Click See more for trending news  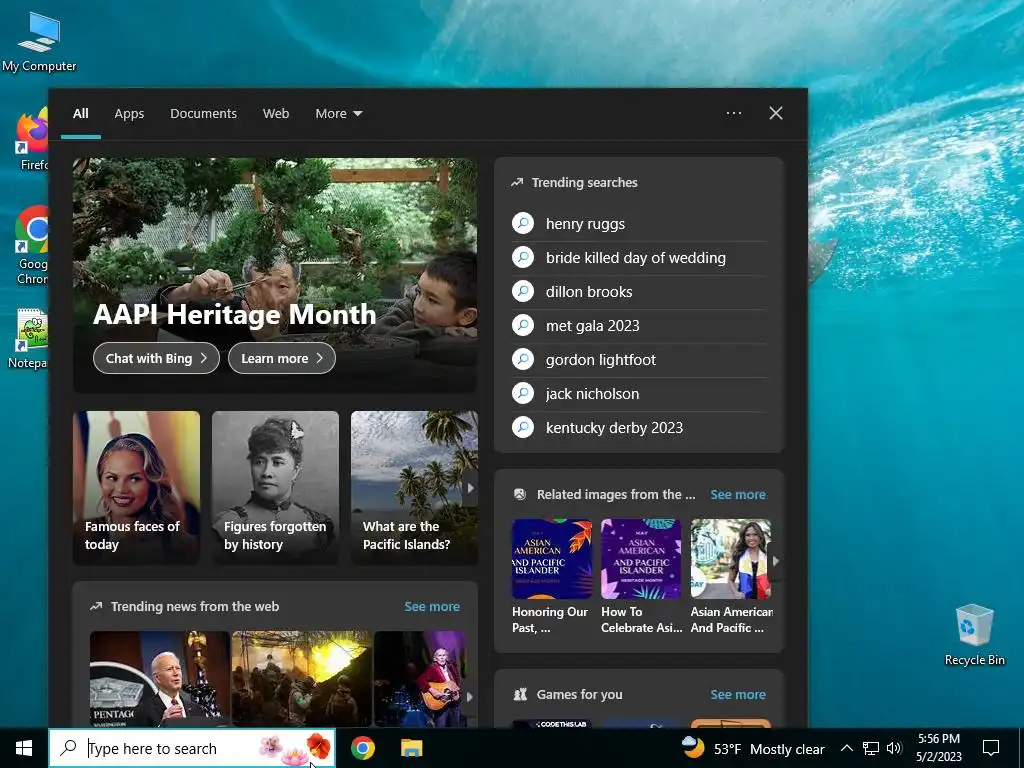click(x=432, y=607)
